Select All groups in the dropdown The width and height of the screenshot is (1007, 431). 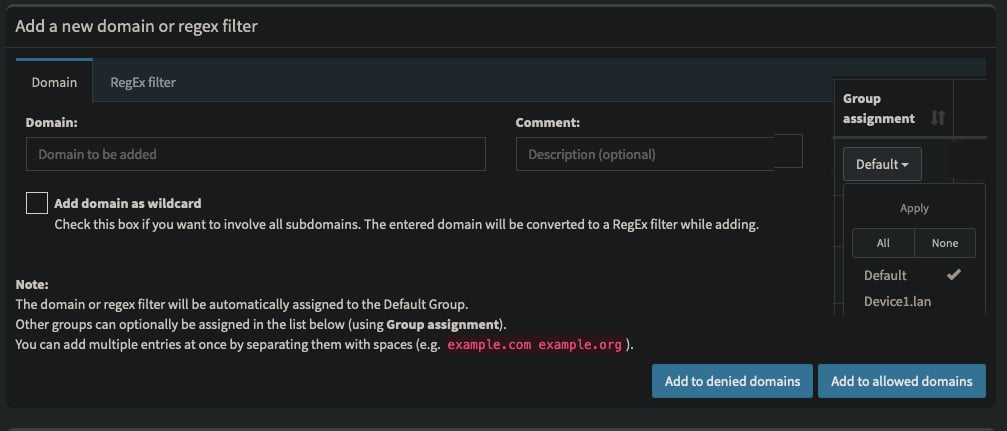883,243
